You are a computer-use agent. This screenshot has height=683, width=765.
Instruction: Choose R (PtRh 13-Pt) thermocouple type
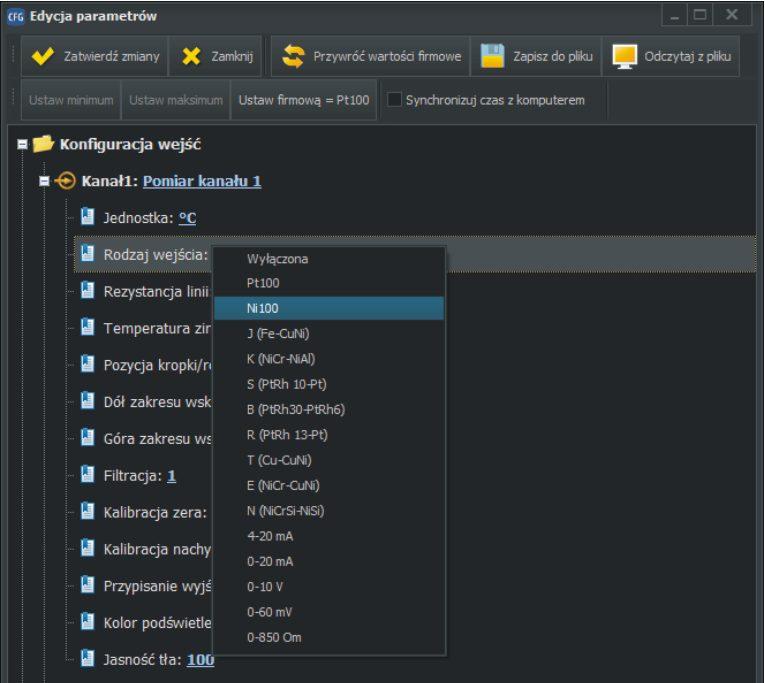[x=329, y=435]
